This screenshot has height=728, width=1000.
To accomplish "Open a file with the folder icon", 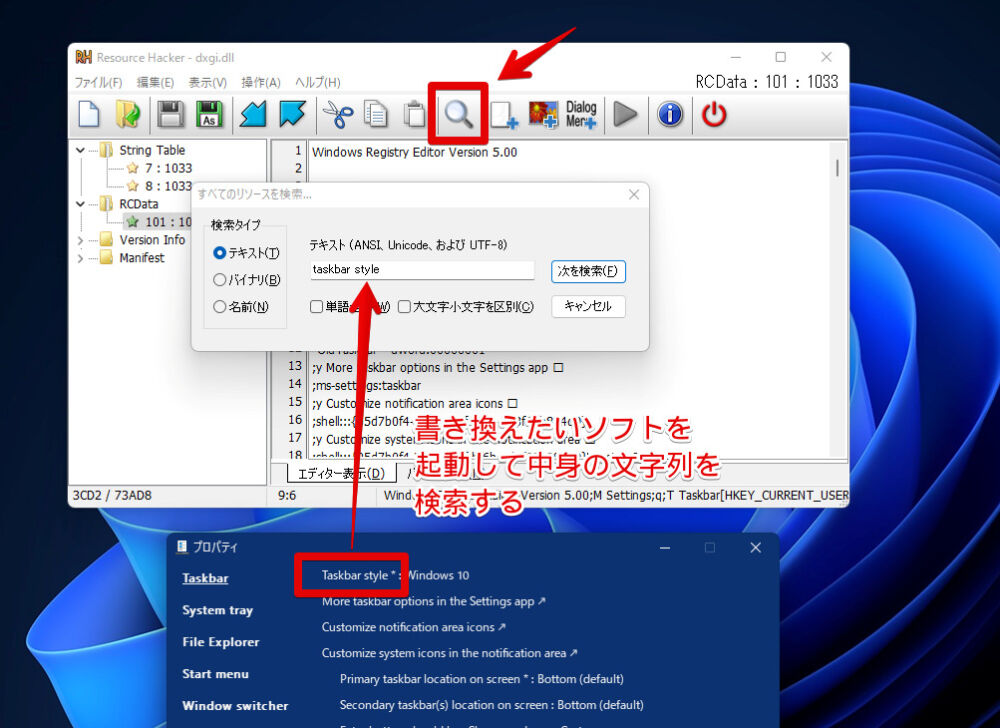I will pos(128,115).
